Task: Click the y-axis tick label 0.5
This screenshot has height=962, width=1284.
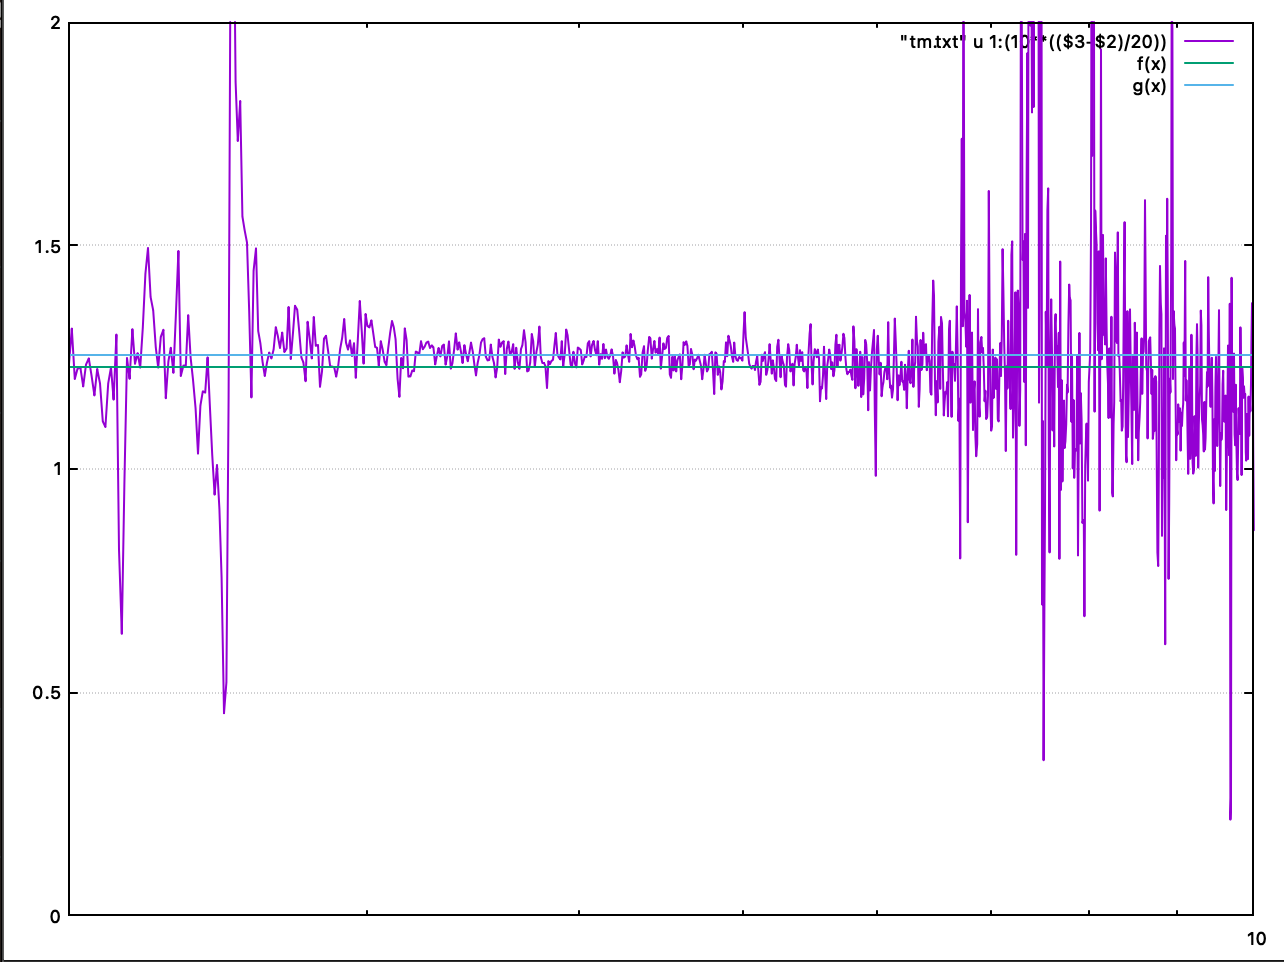Action: (46, 693)
